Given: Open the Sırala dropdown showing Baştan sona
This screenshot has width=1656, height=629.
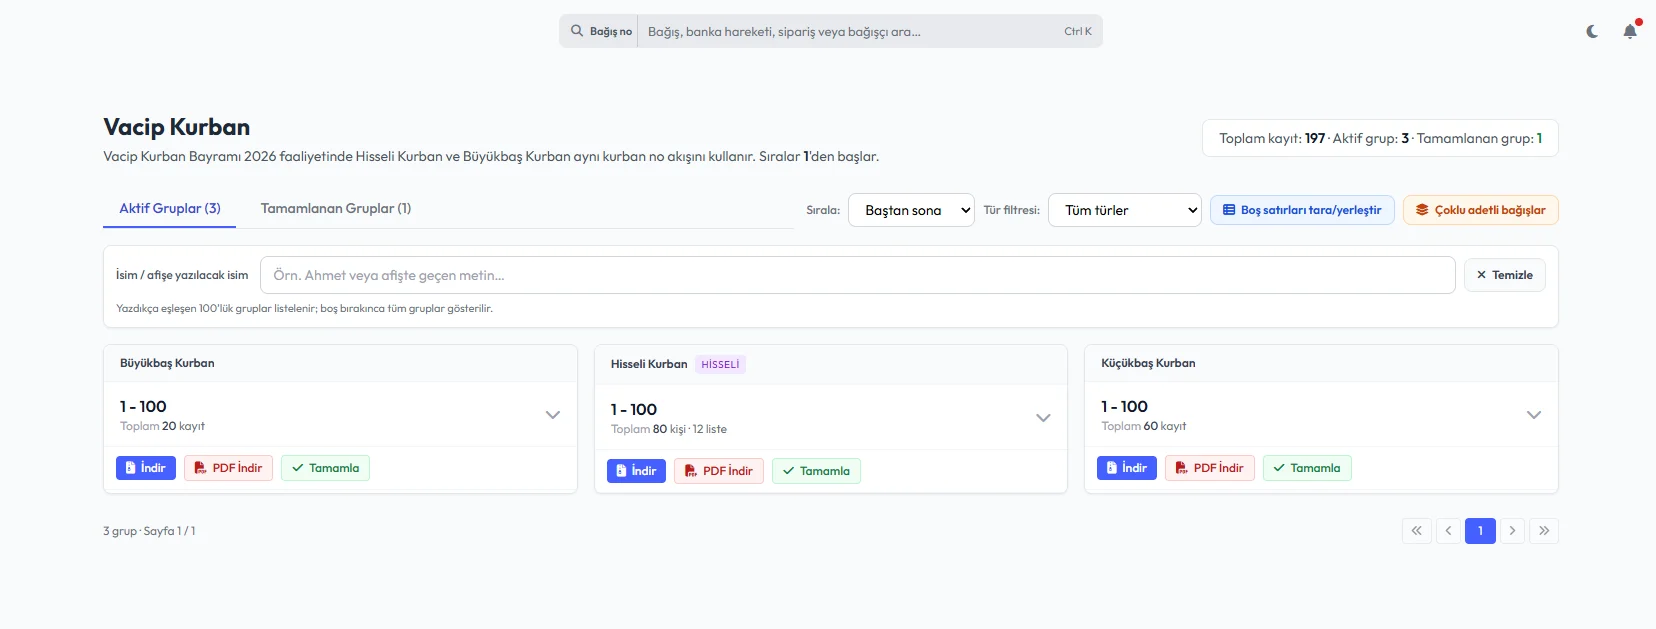Looking at the screenshot, I should click(911, 210).
